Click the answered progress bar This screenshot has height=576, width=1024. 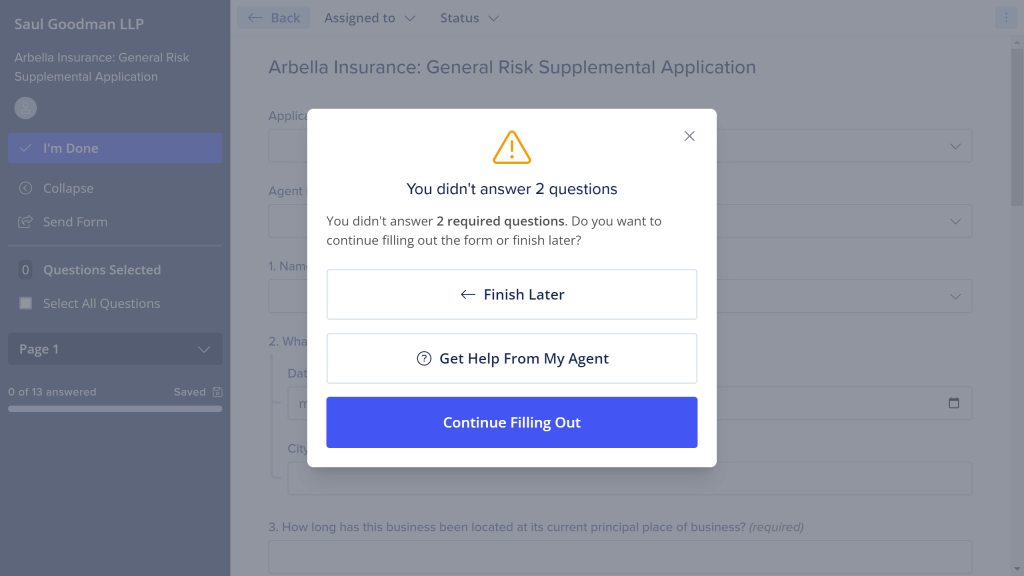click(115, 409)
